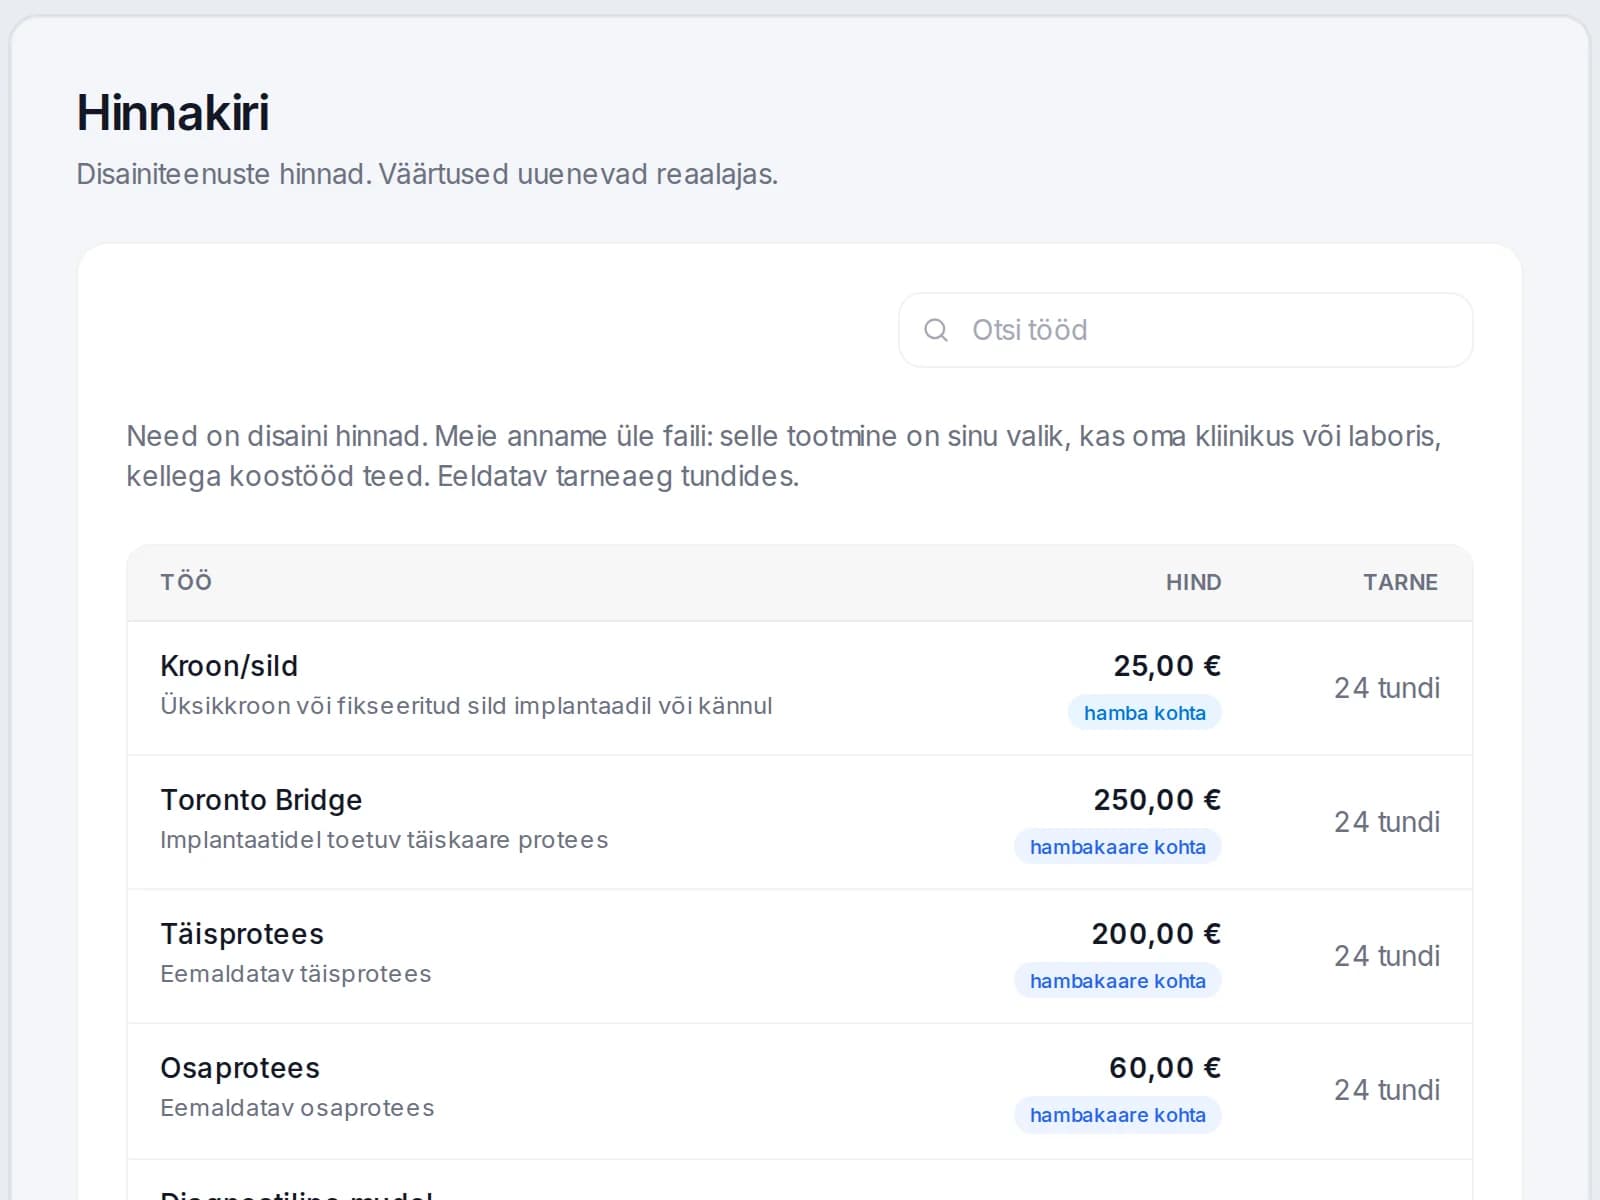This screenshot has width=1600, height=1200.
Task: Click '24 tundi' in the Osaprotees row
Action: pos(1387,1090)
